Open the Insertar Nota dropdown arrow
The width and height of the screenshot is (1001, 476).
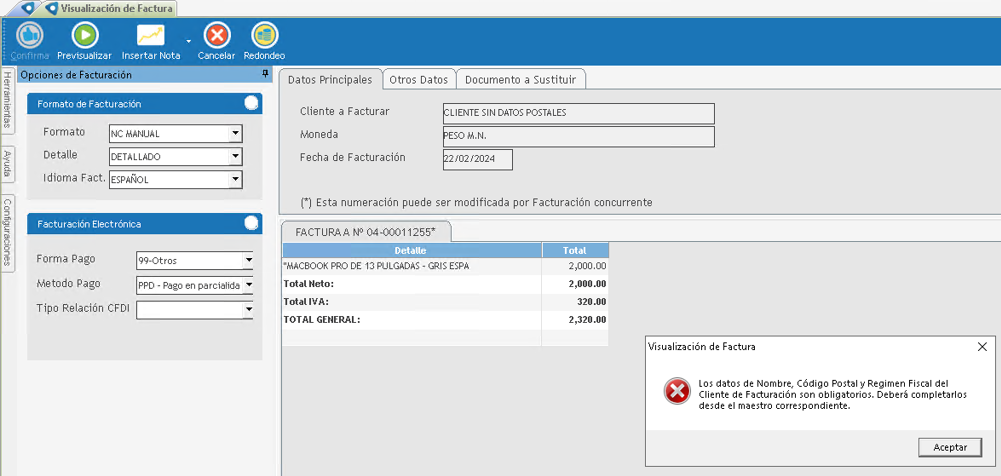click(188, 41)
